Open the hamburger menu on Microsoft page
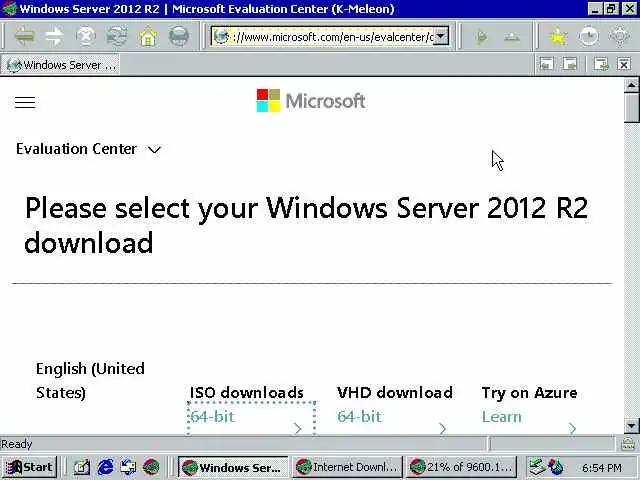This screenshot has width=640, height=480. [x=25, y=102]
